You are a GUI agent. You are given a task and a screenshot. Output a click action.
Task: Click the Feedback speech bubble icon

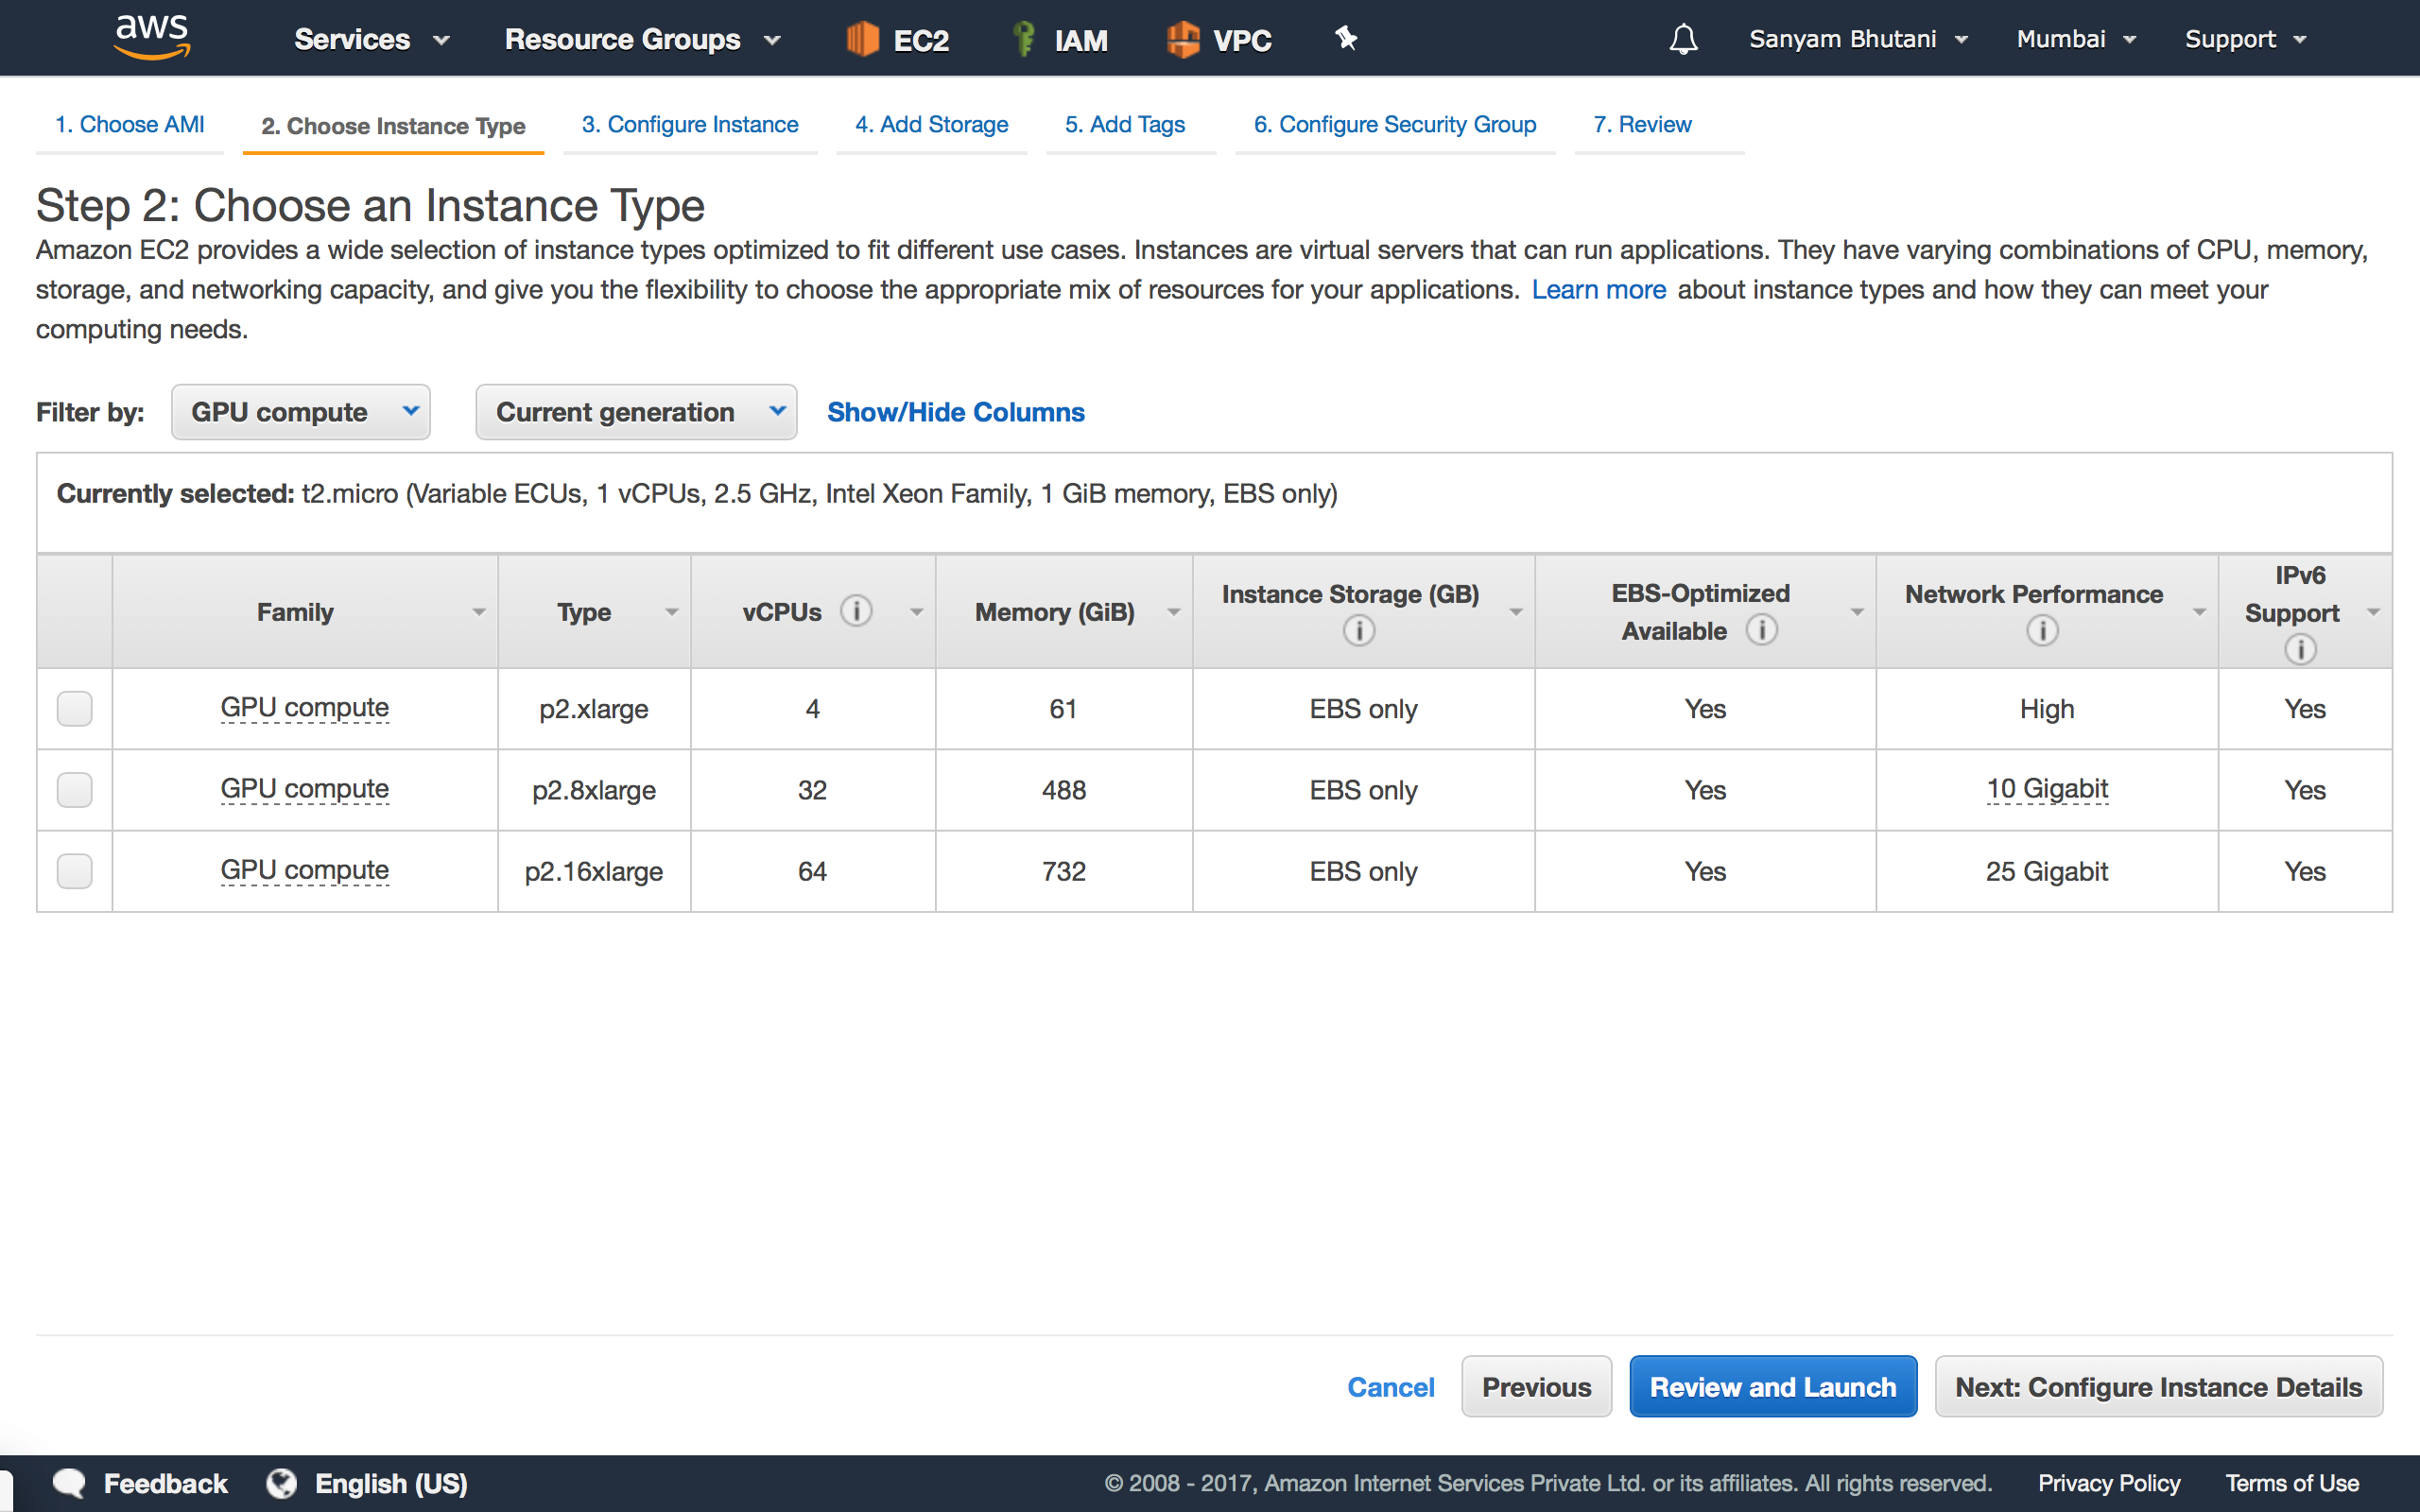click(x=68, y=1483)
